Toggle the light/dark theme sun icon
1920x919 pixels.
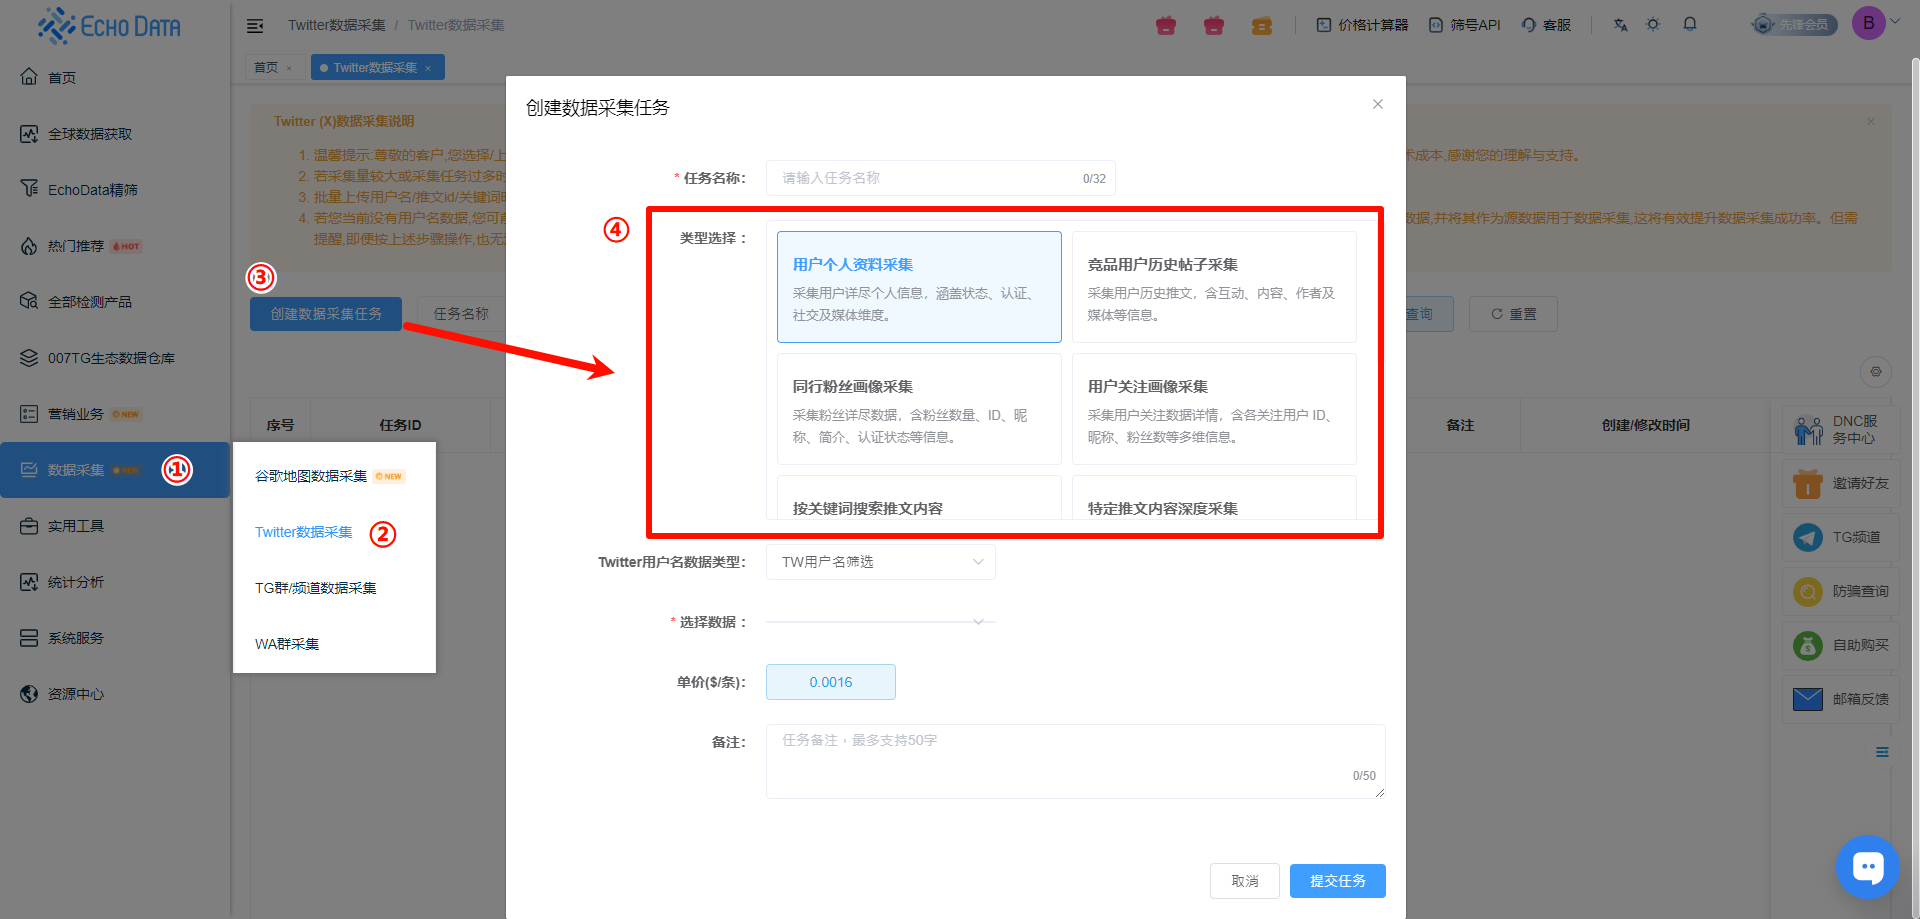pyautogui.click(x=1653, y=24)
